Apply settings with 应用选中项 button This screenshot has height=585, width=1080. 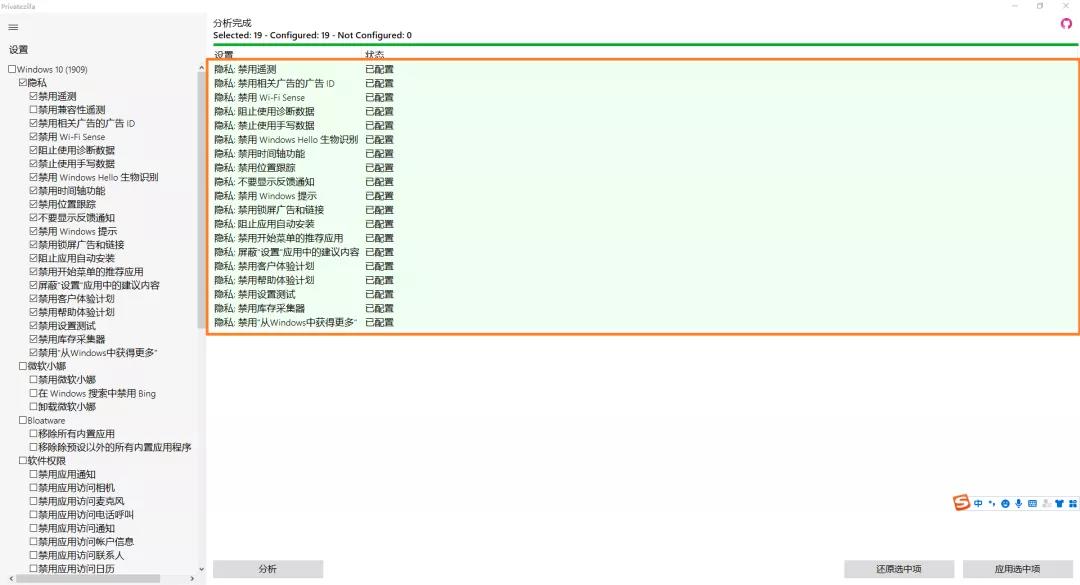click(x=1017, y=569)
